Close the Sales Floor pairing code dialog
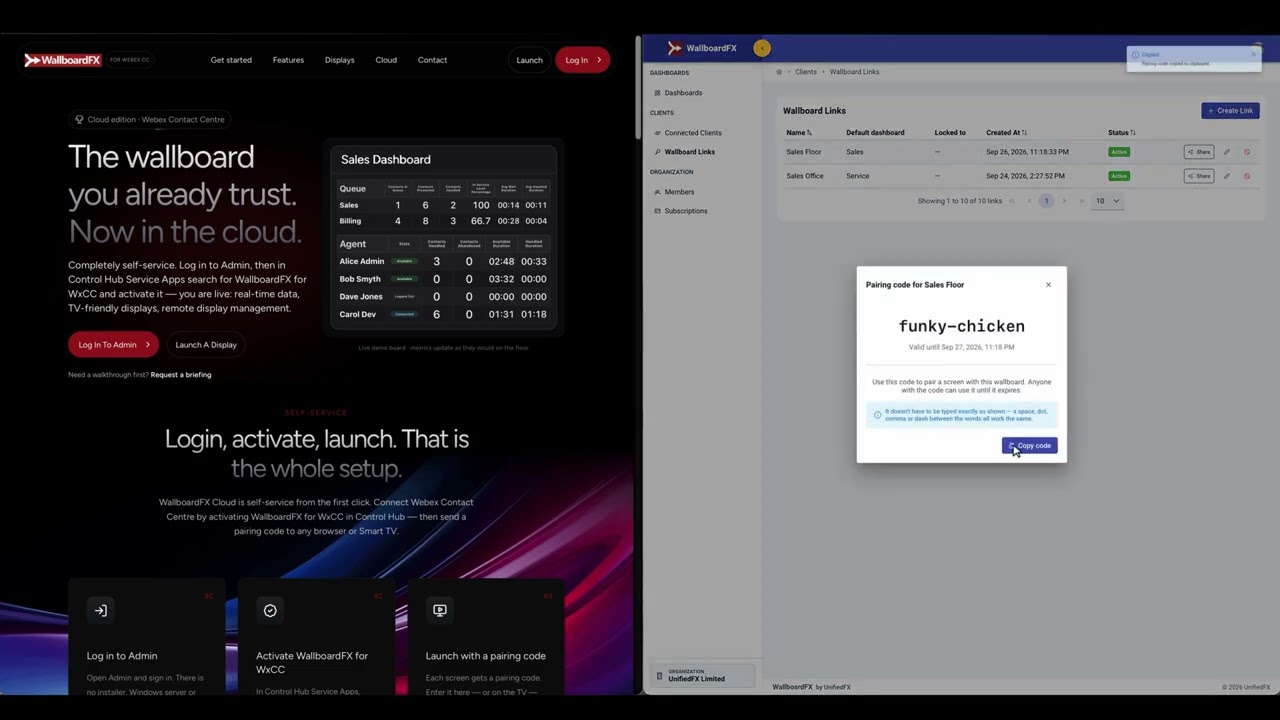Image resolution: width=1280 pixels, height=720 pixels. tap(1048, 285)
